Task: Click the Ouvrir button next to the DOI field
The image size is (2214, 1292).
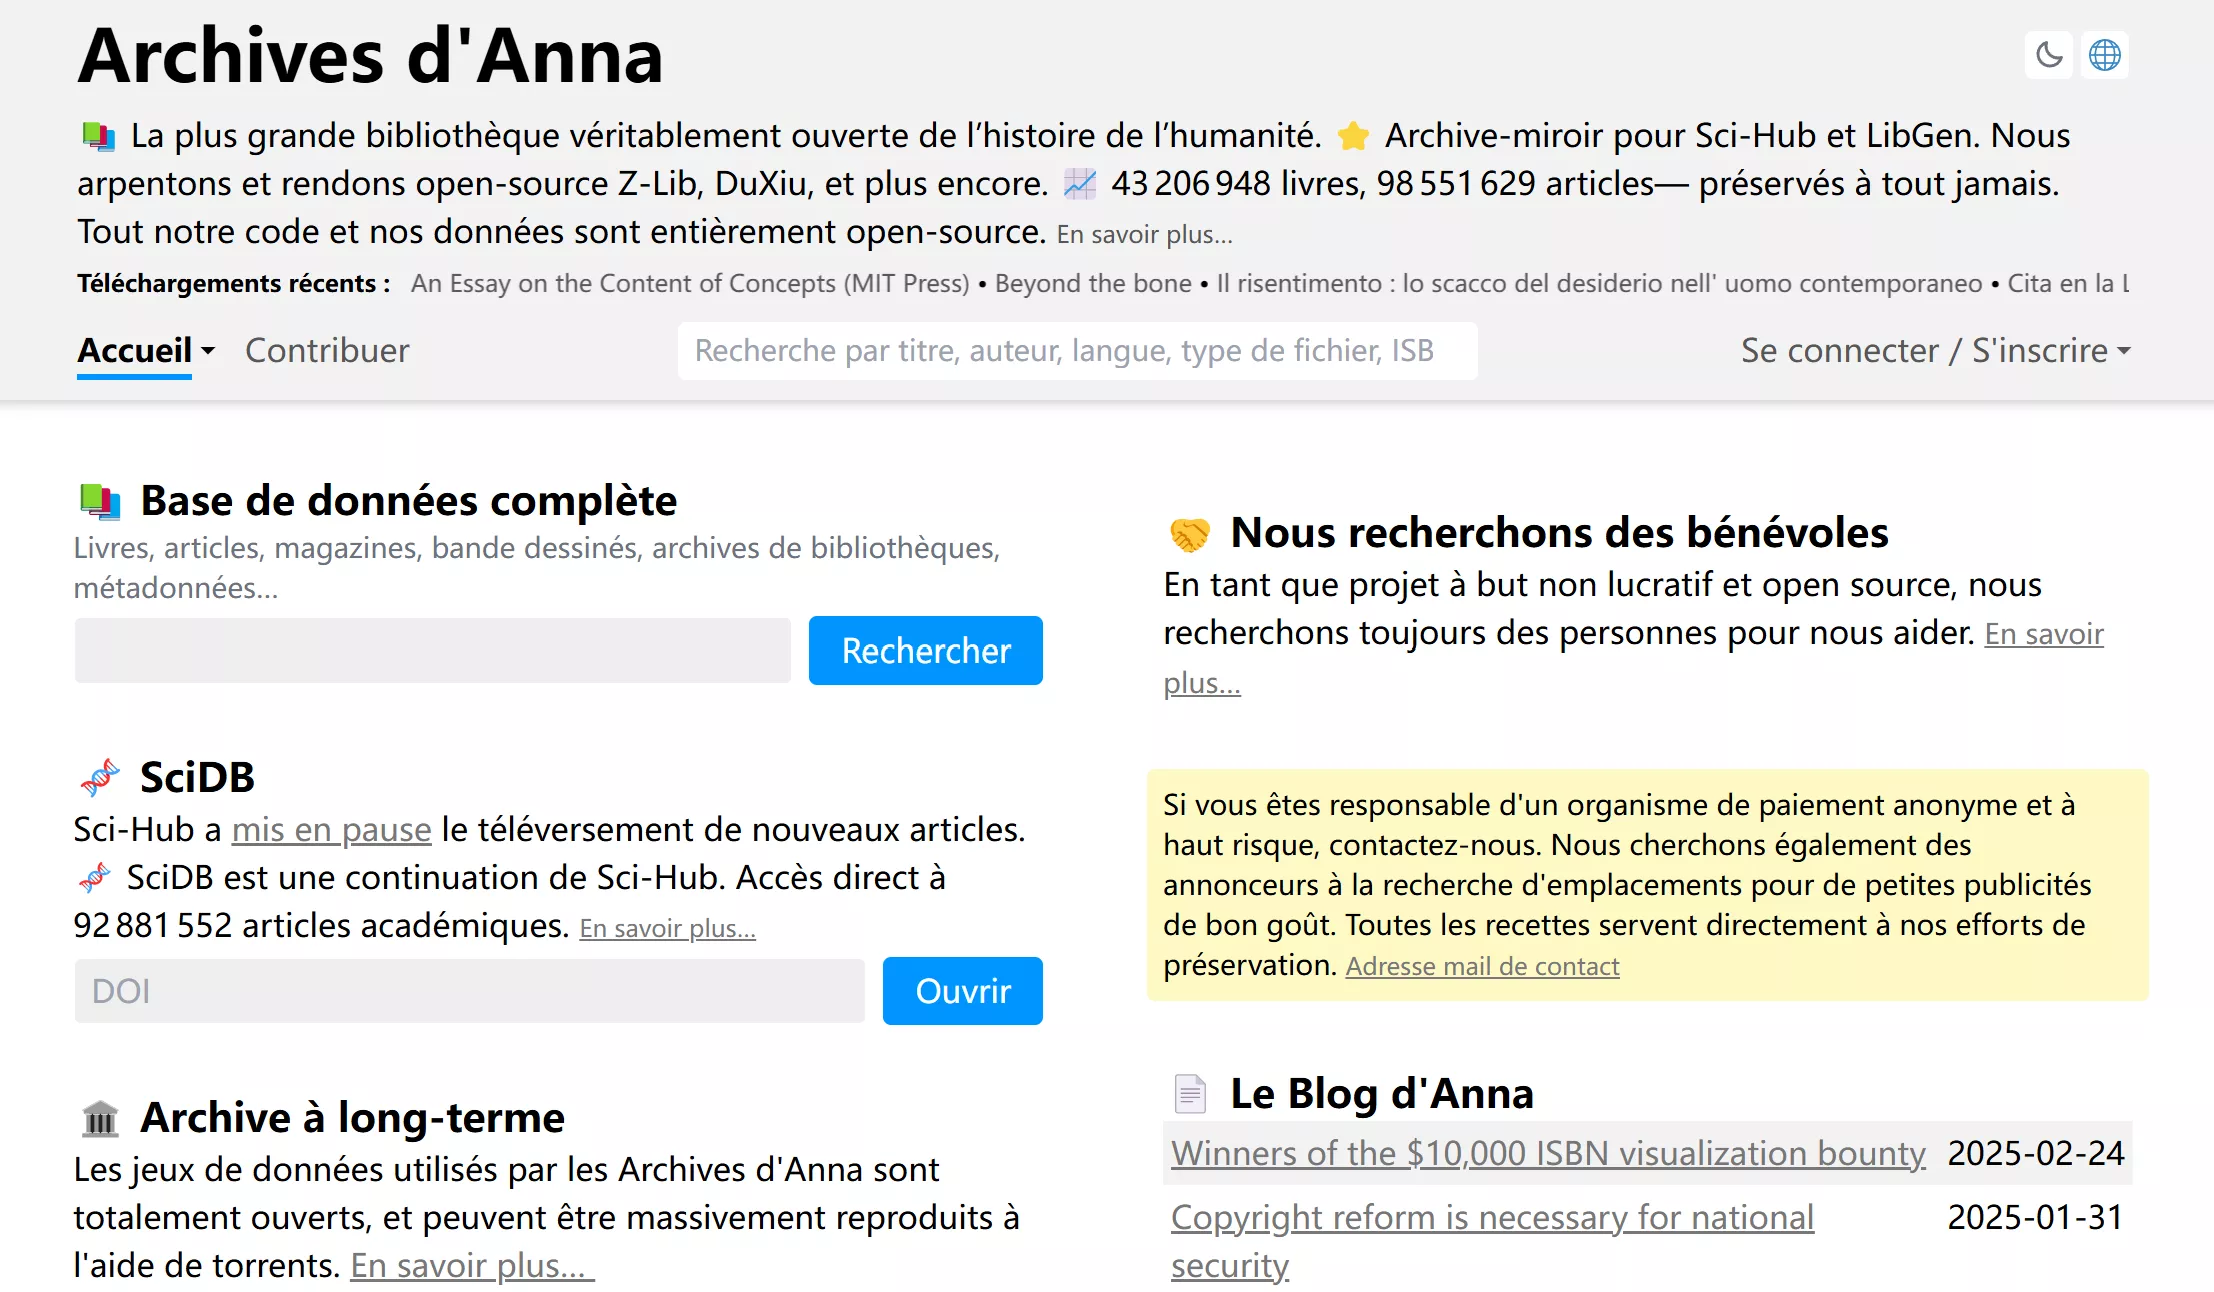Action: point(961,990)
